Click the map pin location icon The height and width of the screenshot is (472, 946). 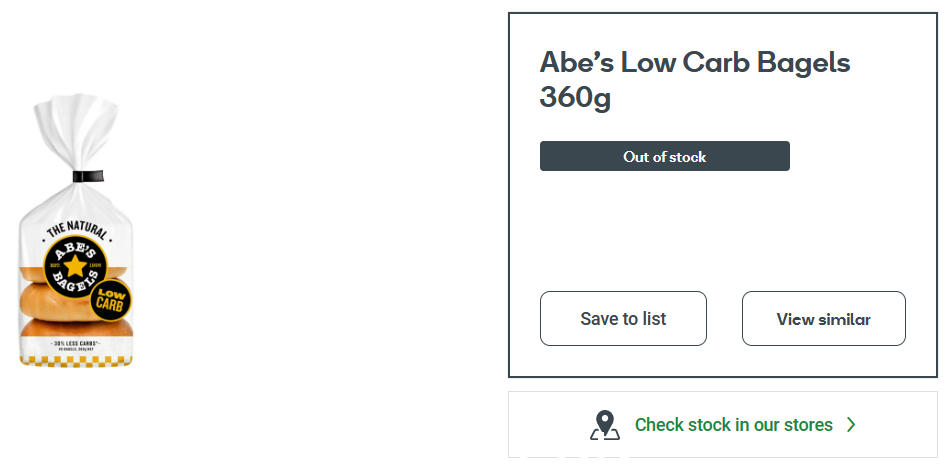[x=605, y=425]
